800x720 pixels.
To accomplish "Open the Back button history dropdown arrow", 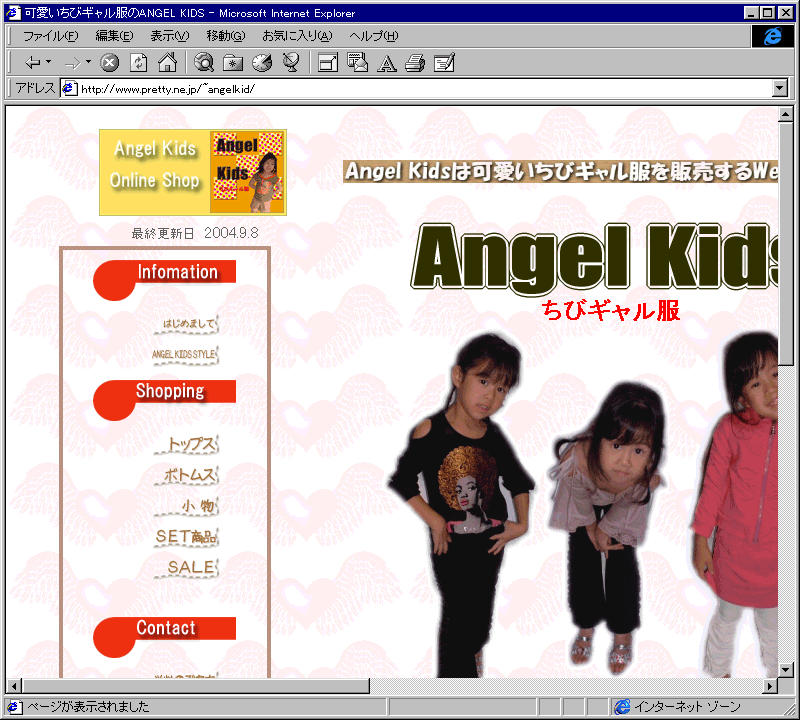I will [49, 62].
